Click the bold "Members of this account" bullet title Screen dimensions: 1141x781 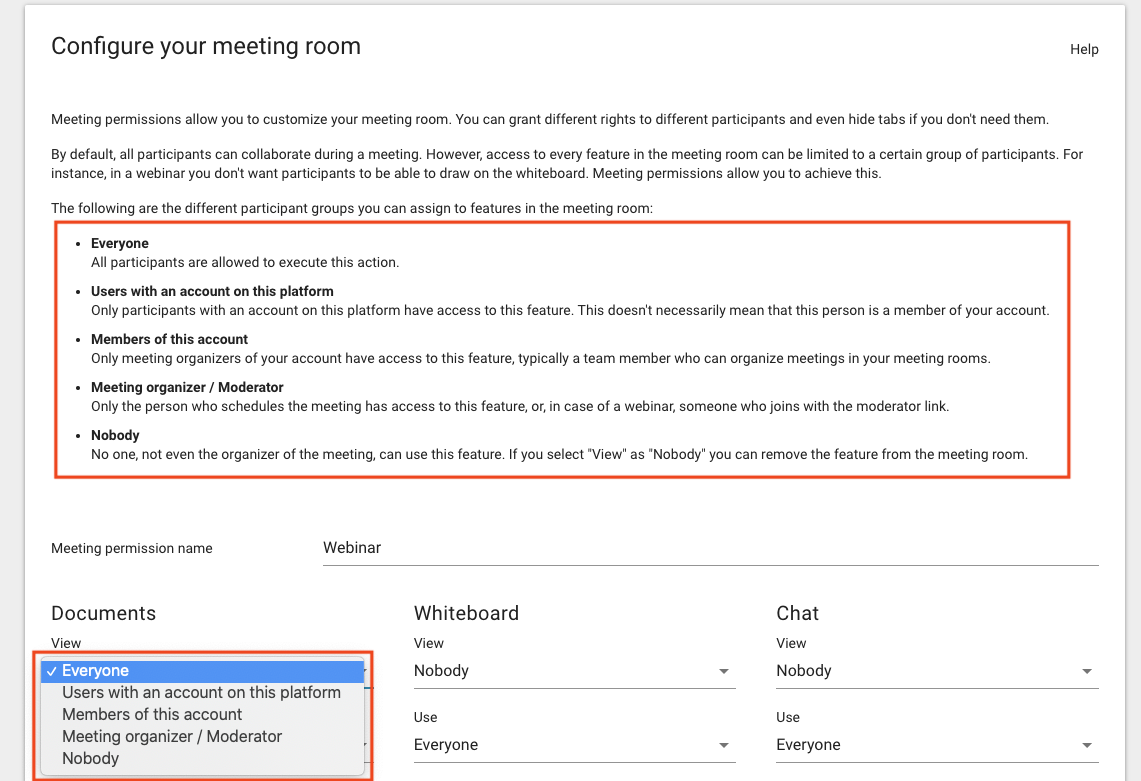(x=169, y=339)
